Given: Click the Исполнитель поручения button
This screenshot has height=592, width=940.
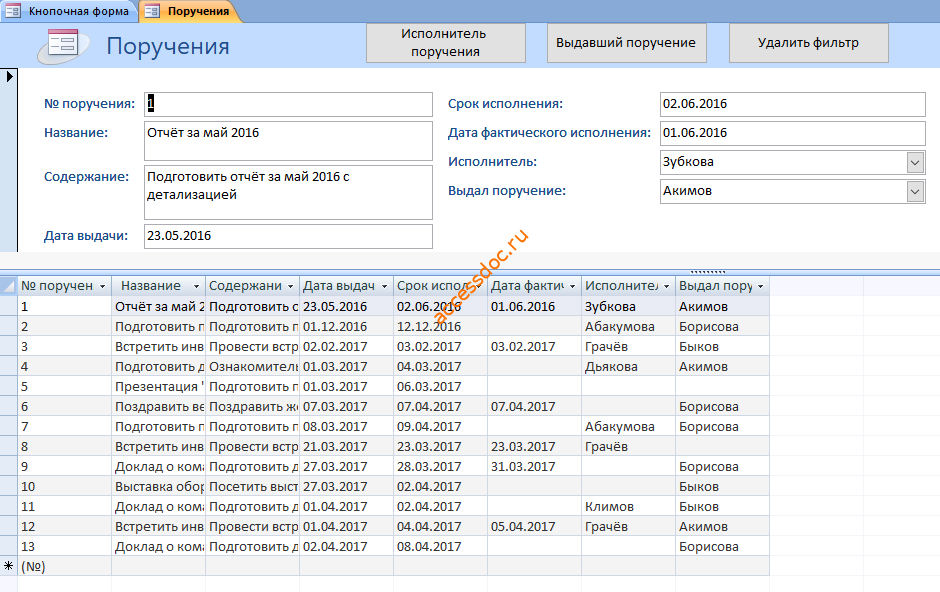Looking at the screenshot, I should (445, 43).
